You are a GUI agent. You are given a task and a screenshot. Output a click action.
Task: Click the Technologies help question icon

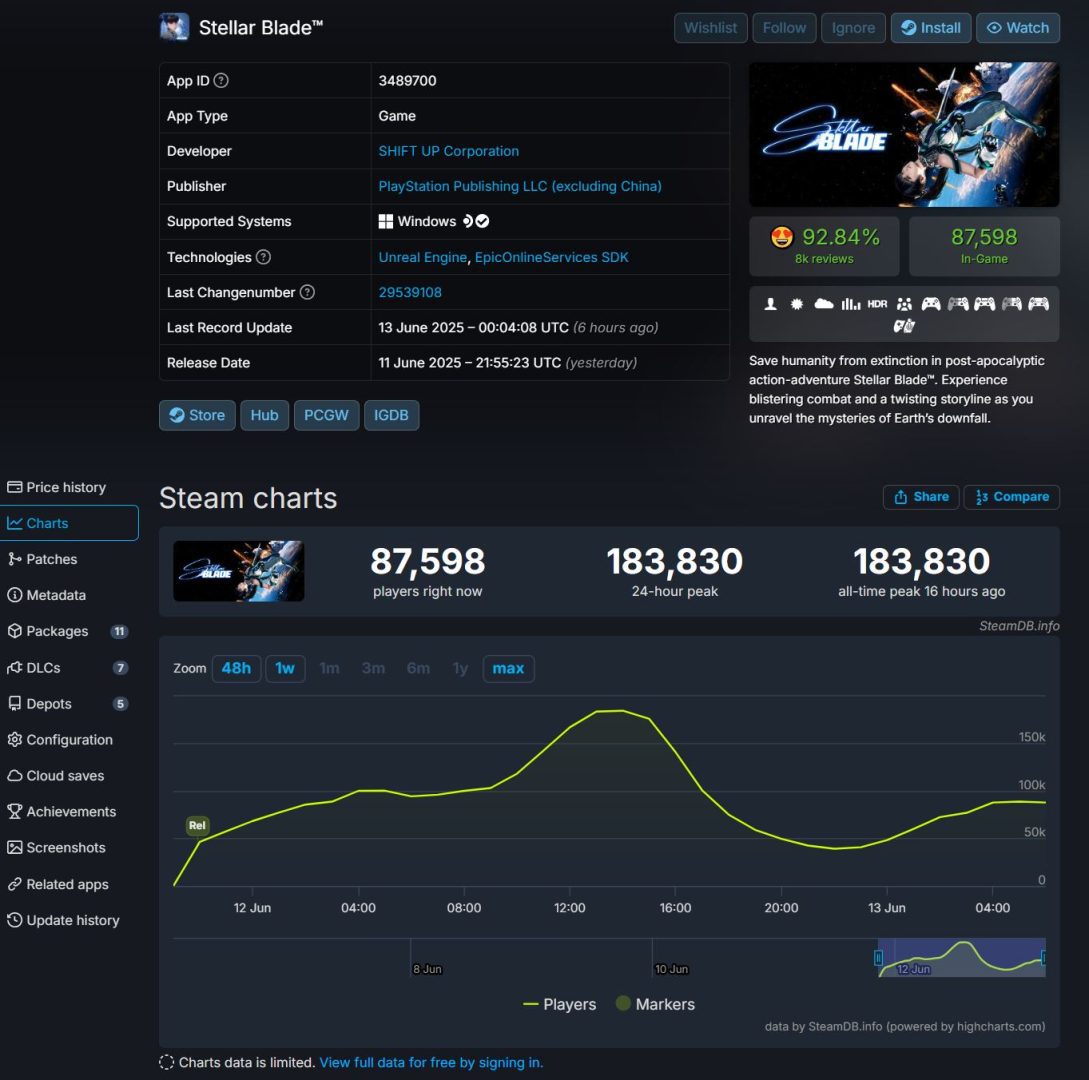coord(263,257)
